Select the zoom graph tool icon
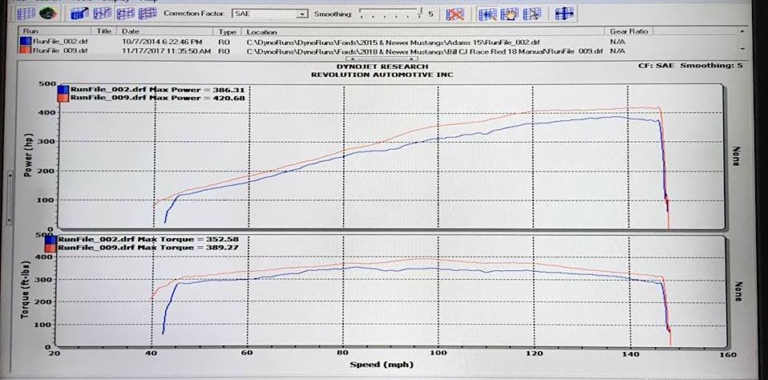Image resolution: width=768 pixels, height=380 pixels. [487, 14]
